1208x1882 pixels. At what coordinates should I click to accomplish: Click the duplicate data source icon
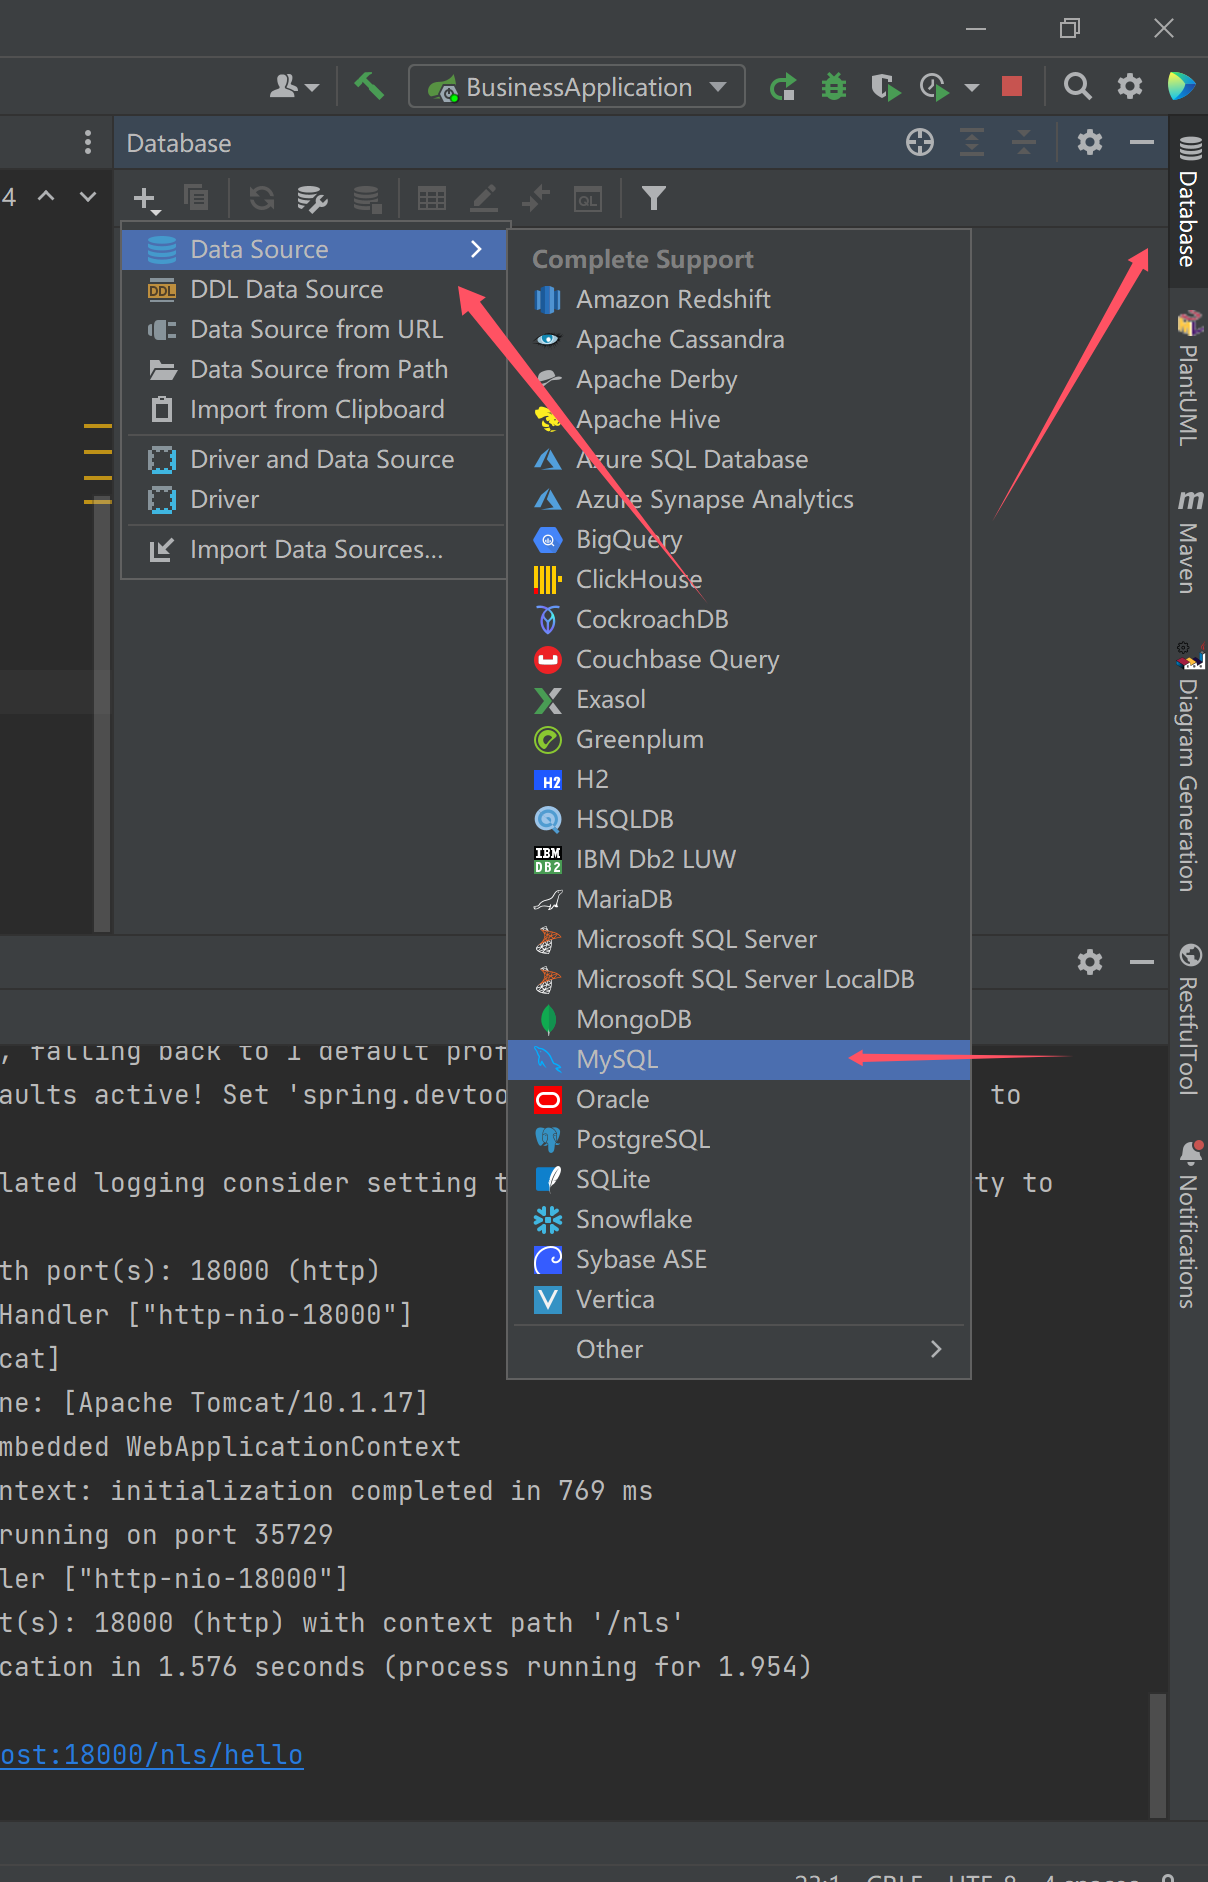[x=196, y=198]
